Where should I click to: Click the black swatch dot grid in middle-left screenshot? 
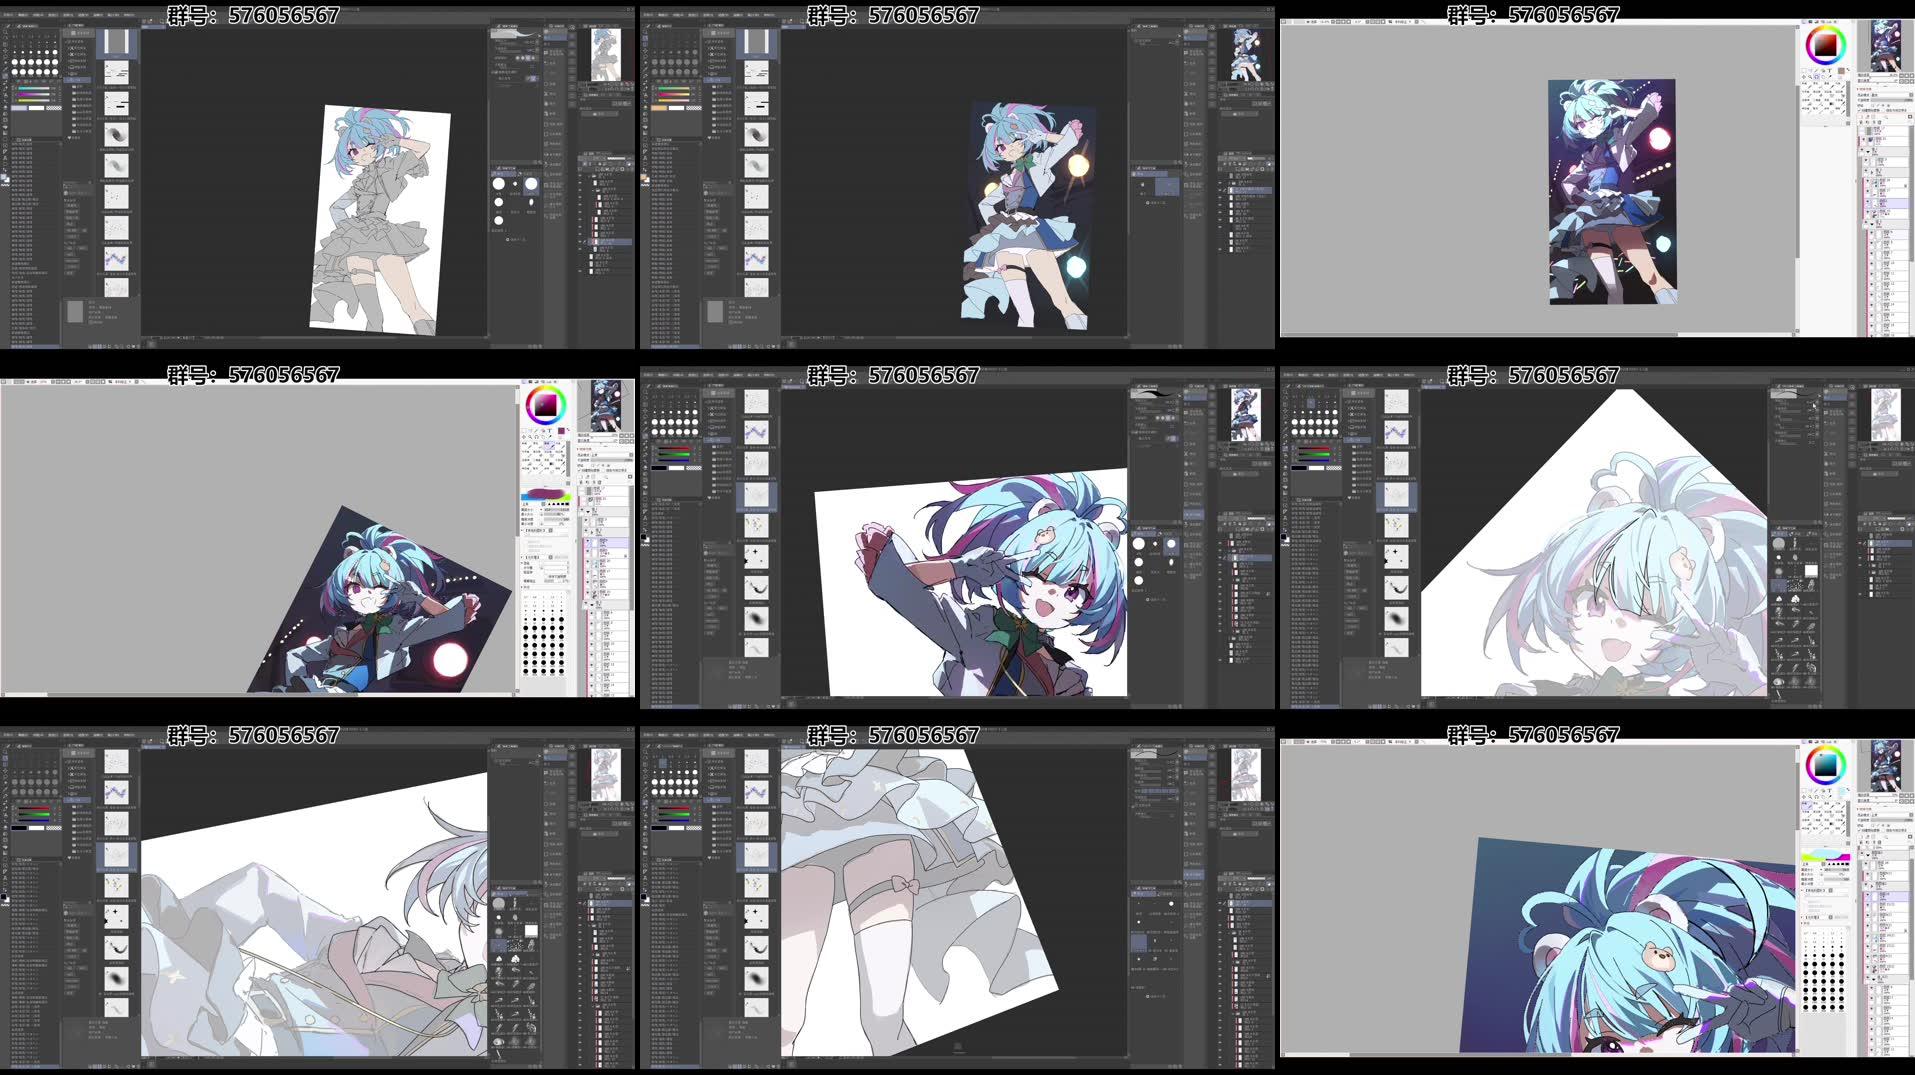[x=545, y=635]
